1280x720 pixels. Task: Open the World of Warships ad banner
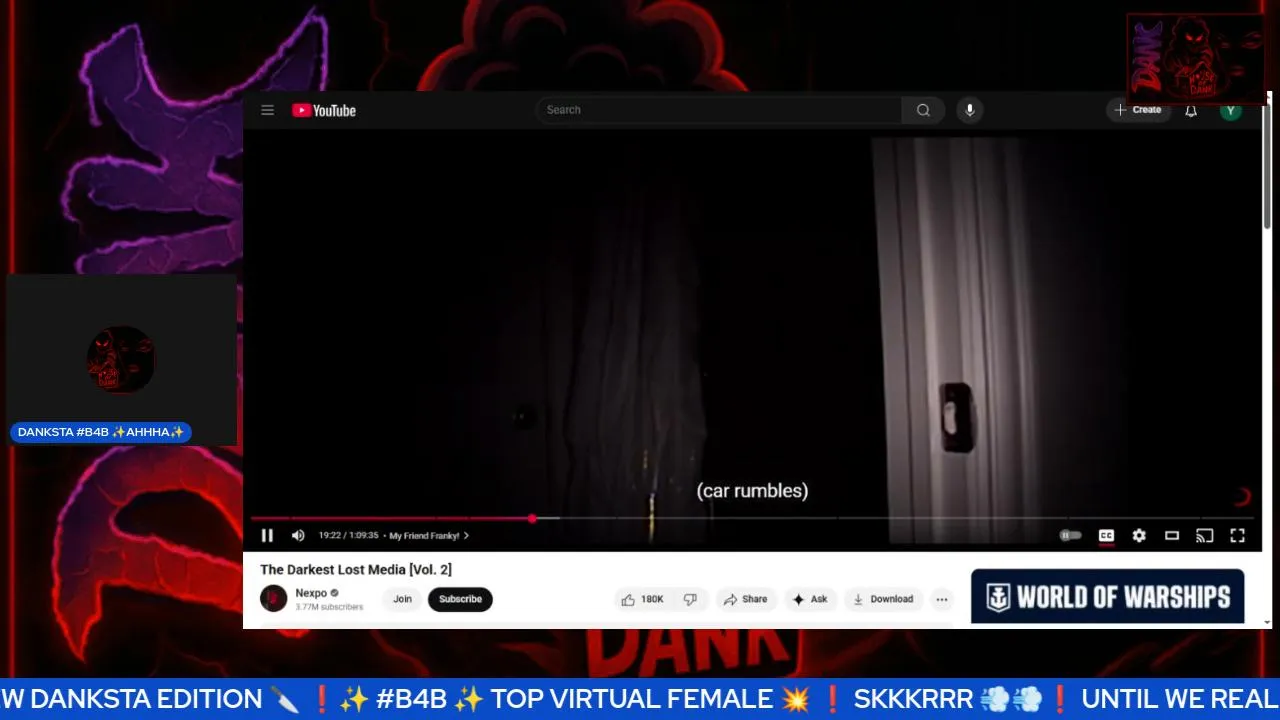click(x=1107, y=597)
